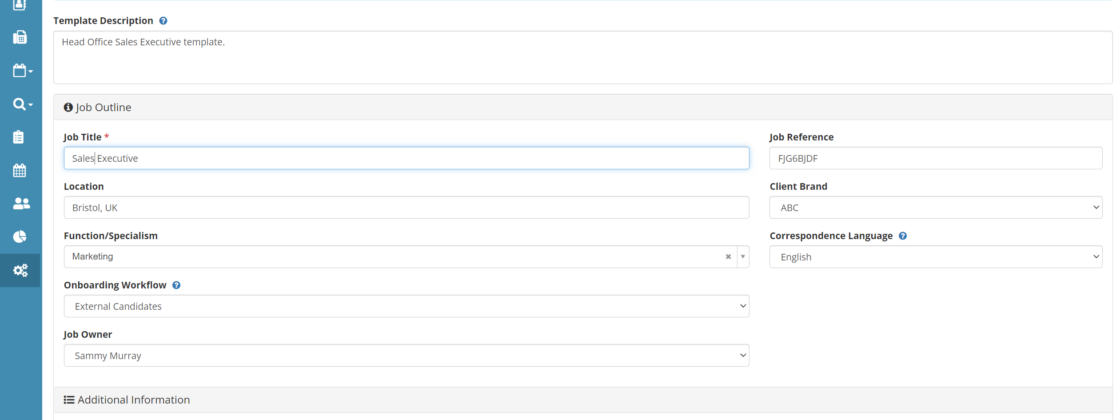This screenshot has height=420, width=1120.
Task: Open the pie chart reports icon
Action: pos(19,236)
